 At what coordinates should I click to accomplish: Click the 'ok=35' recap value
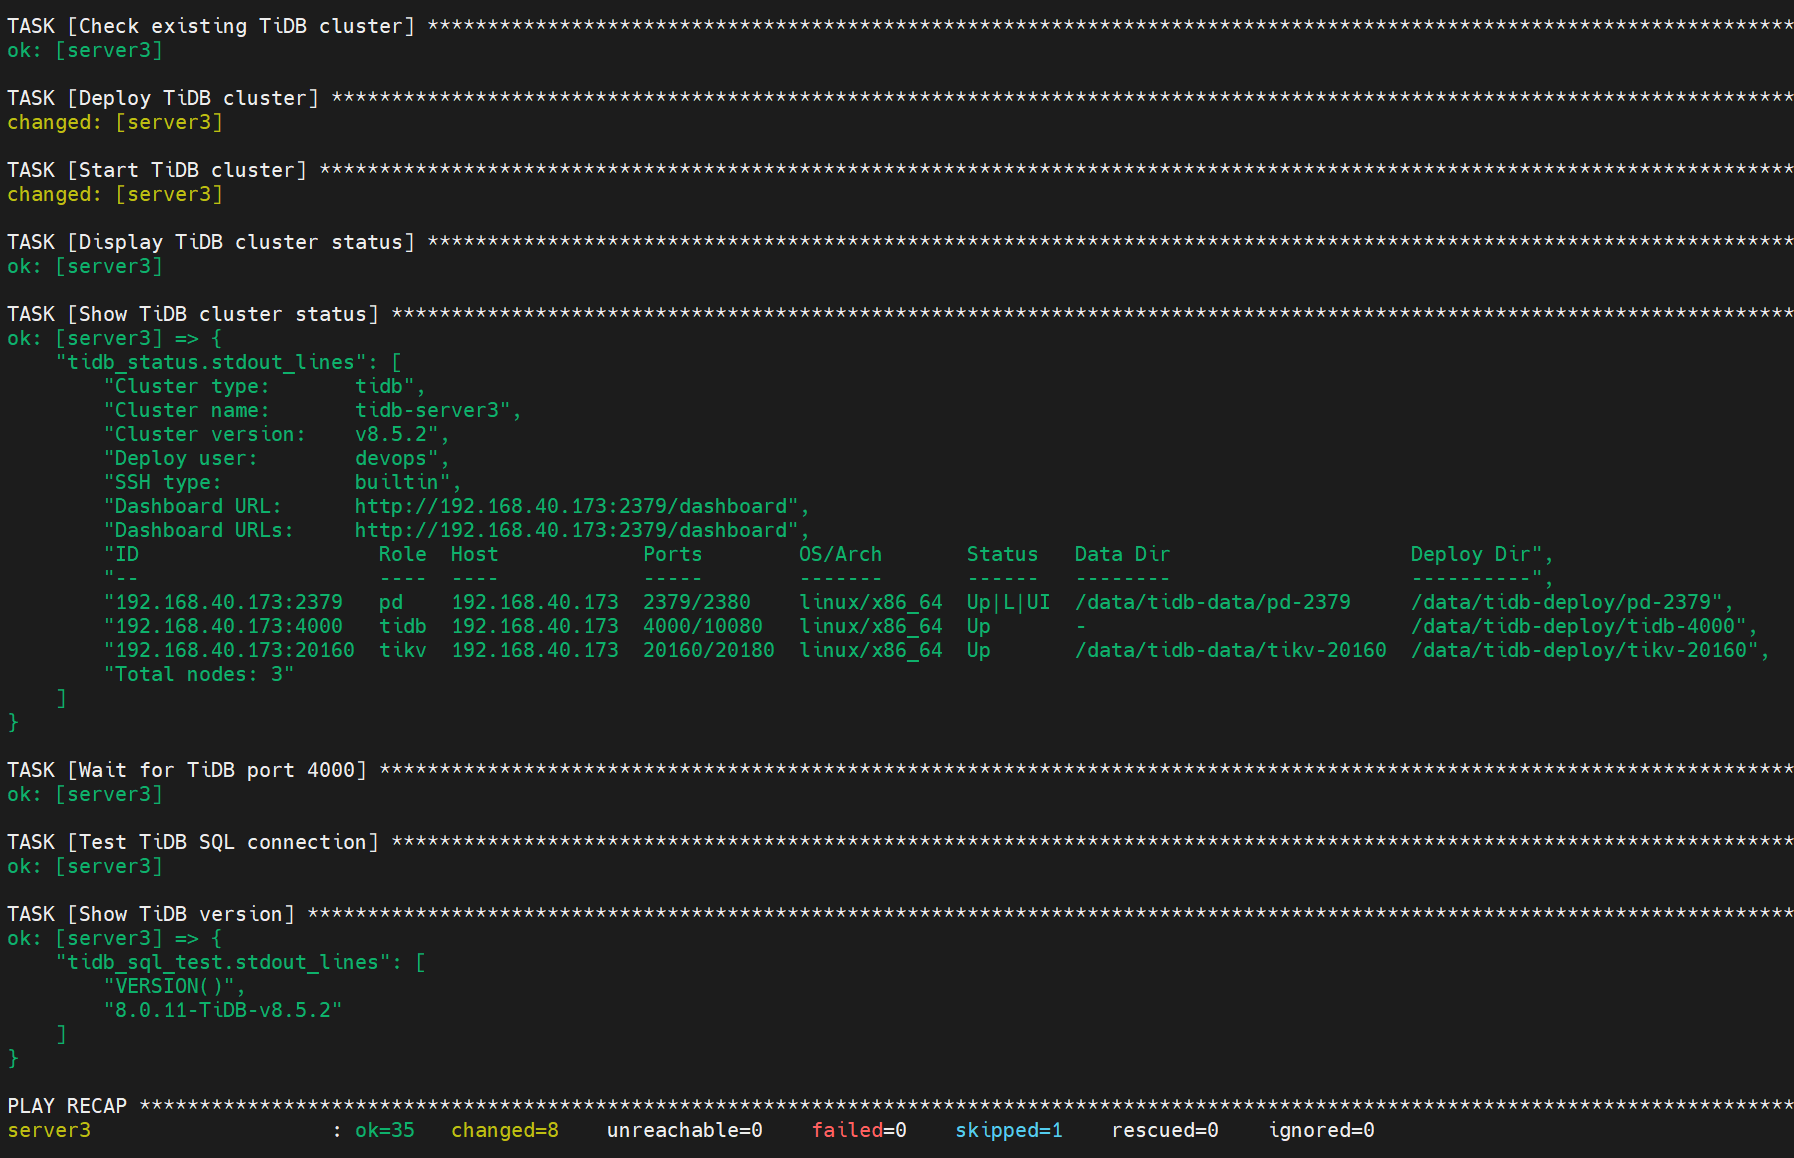385,1130
